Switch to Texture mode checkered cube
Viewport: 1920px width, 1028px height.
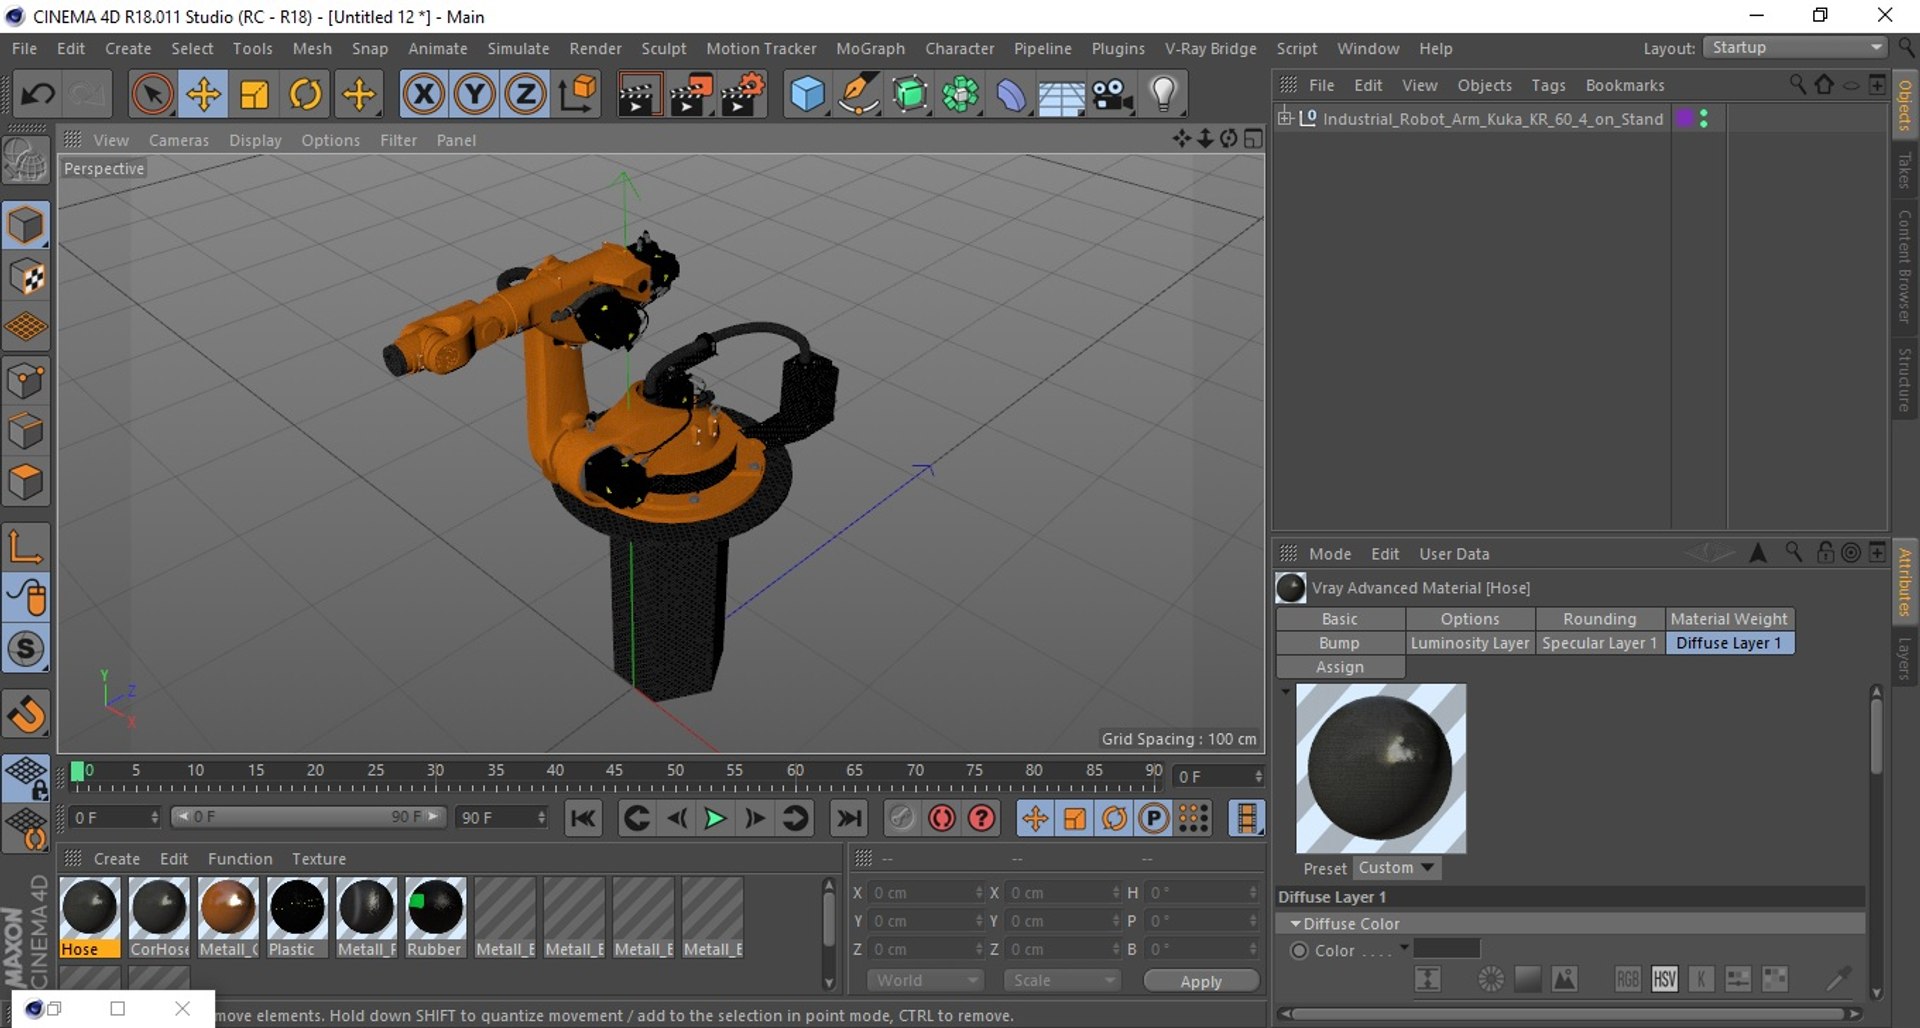tap(26, 277)
